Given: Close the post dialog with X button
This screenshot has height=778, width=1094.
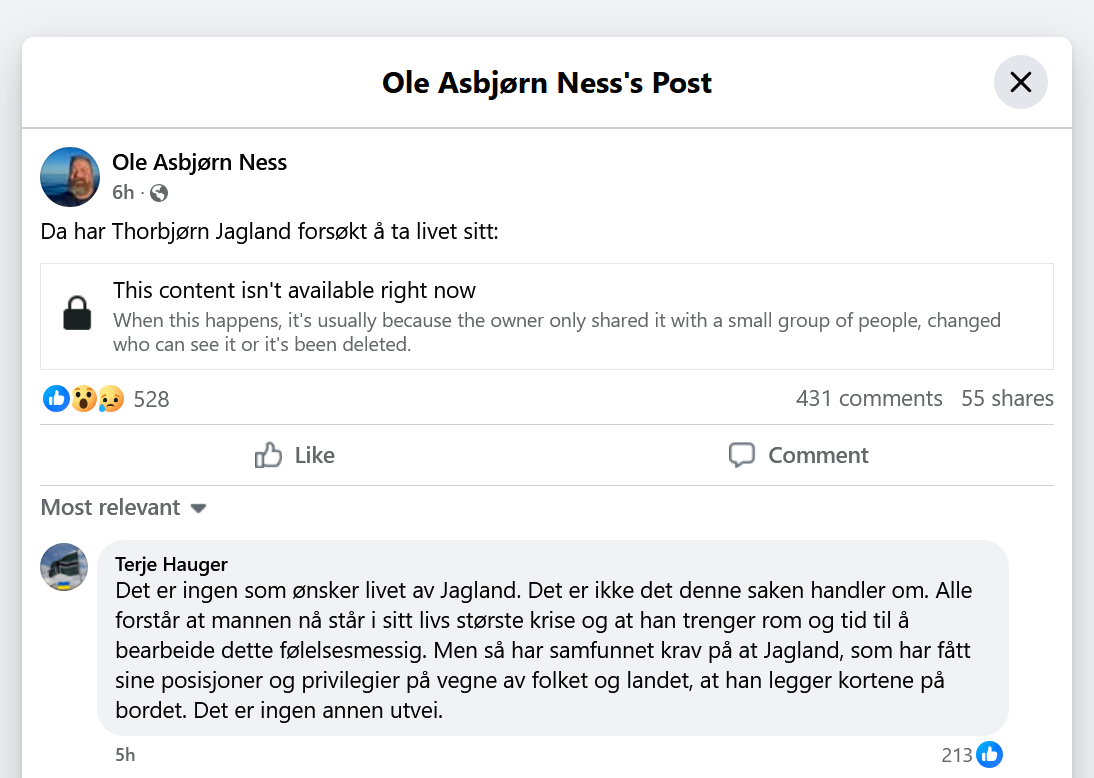Looking at the screenshot, I should 1020,82.
